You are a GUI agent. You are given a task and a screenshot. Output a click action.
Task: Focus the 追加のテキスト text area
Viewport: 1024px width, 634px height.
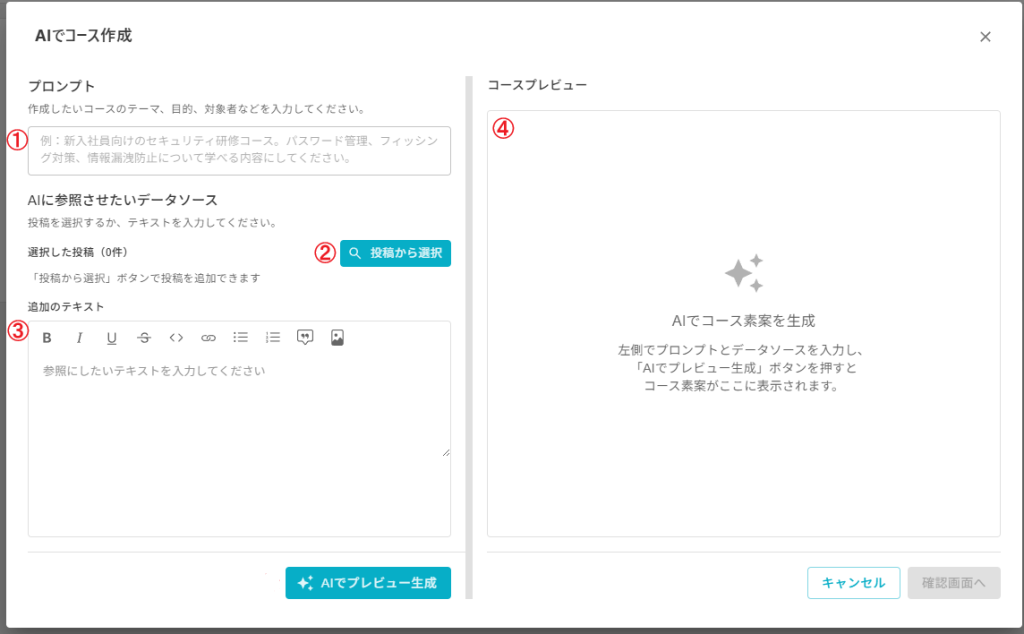pos(239,410)
